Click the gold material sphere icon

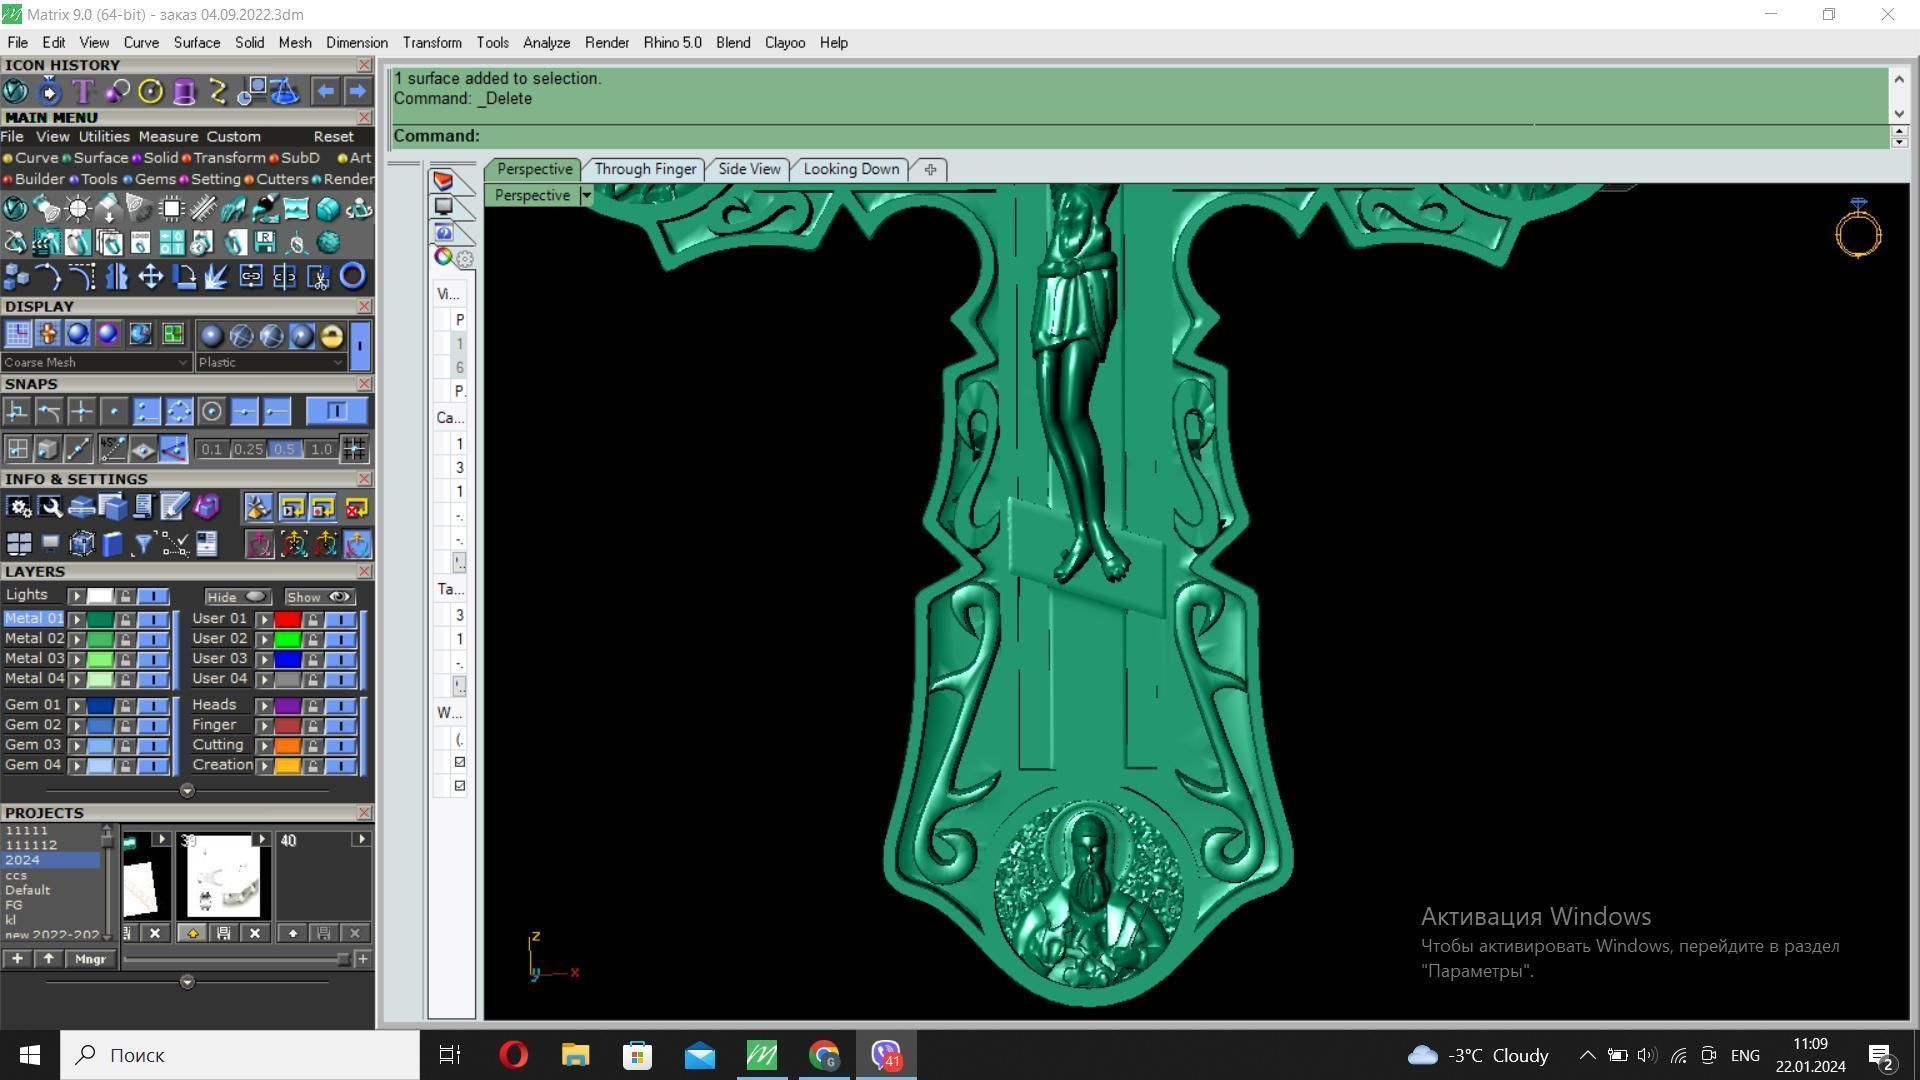click(x=331, y=336)
